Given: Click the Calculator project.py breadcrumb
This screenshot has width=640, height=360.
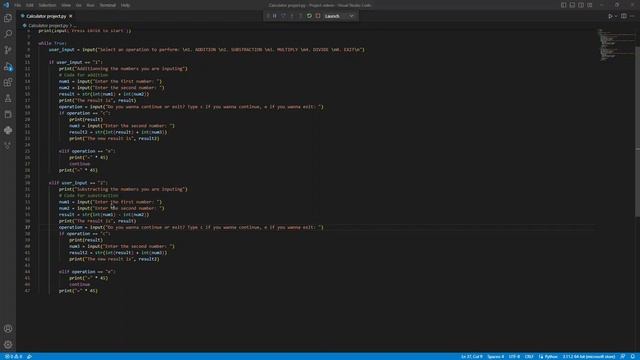Looking at the screenshot, I should [x=48, y=25].
